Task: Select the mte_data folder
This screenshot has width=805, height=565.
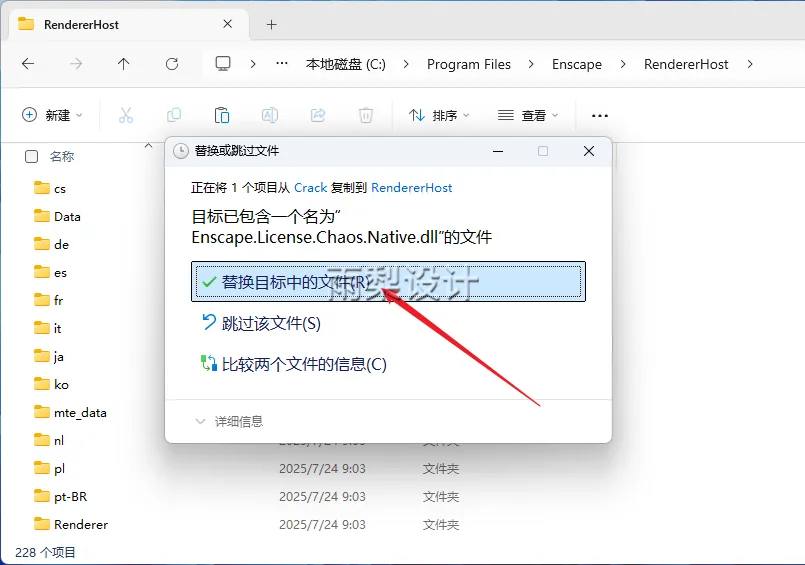Action: tap(70, 413)
